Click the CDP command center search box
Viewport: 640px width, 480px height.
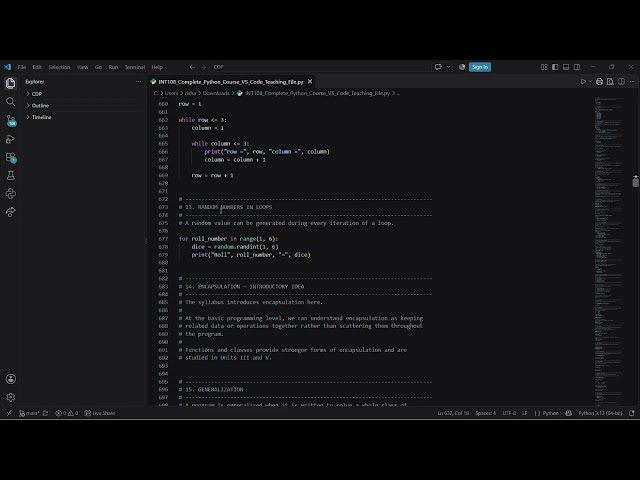click(320, 67)
